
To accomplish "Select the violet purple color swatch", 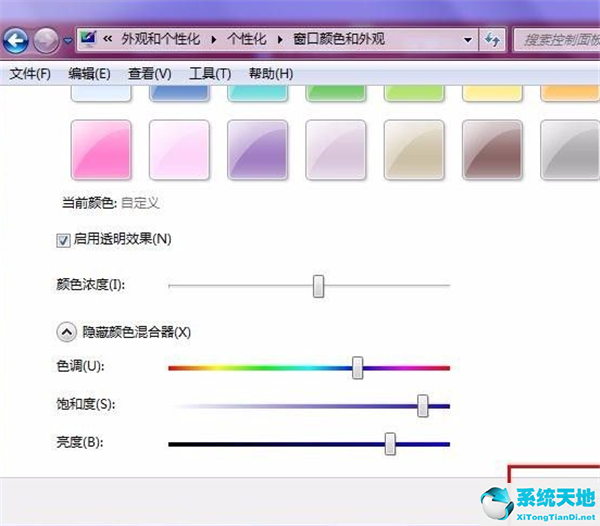I will 258,150.
